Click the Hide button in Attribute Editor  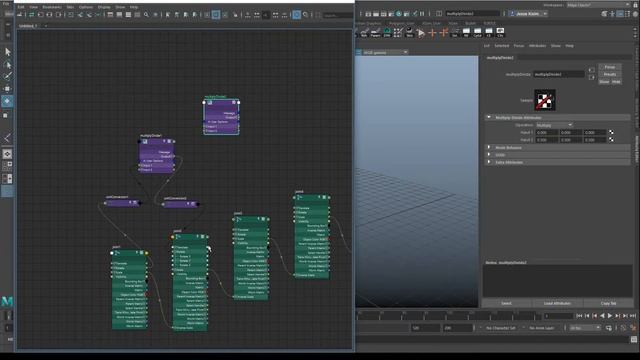(616, 82)
